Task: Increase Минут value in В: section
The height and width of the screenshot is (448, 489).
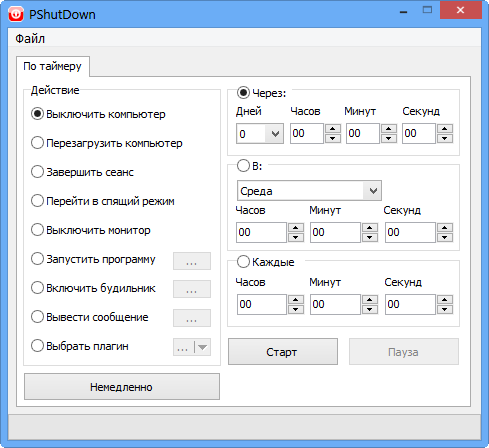Action: [370, 228]
